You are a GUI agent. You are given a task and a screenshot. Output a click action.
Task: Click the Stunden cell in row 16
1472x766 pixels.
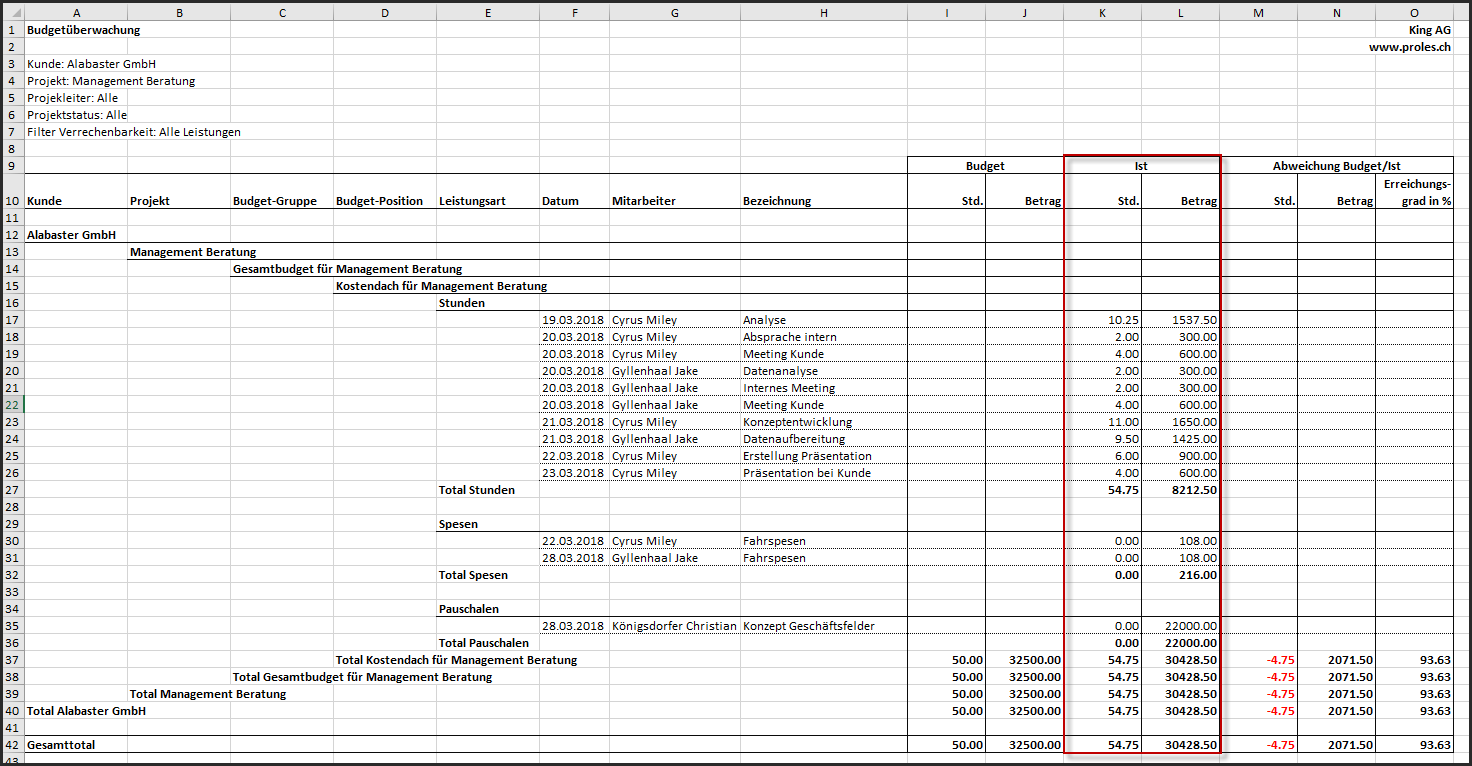462,303
